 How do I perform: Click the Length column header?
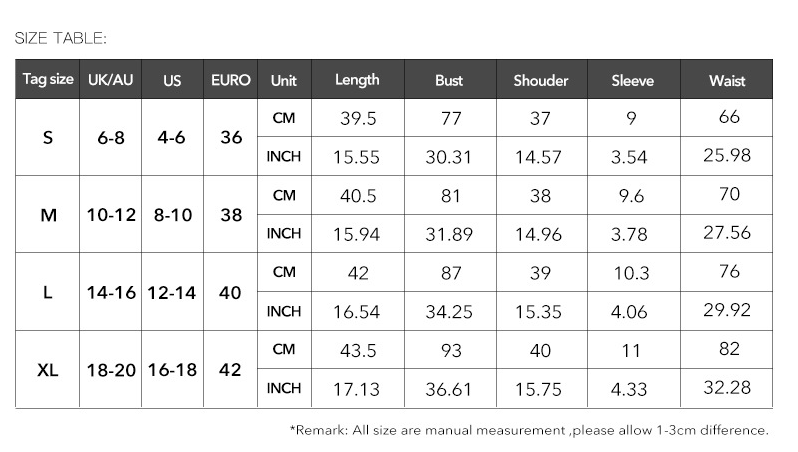click(357, 80)
